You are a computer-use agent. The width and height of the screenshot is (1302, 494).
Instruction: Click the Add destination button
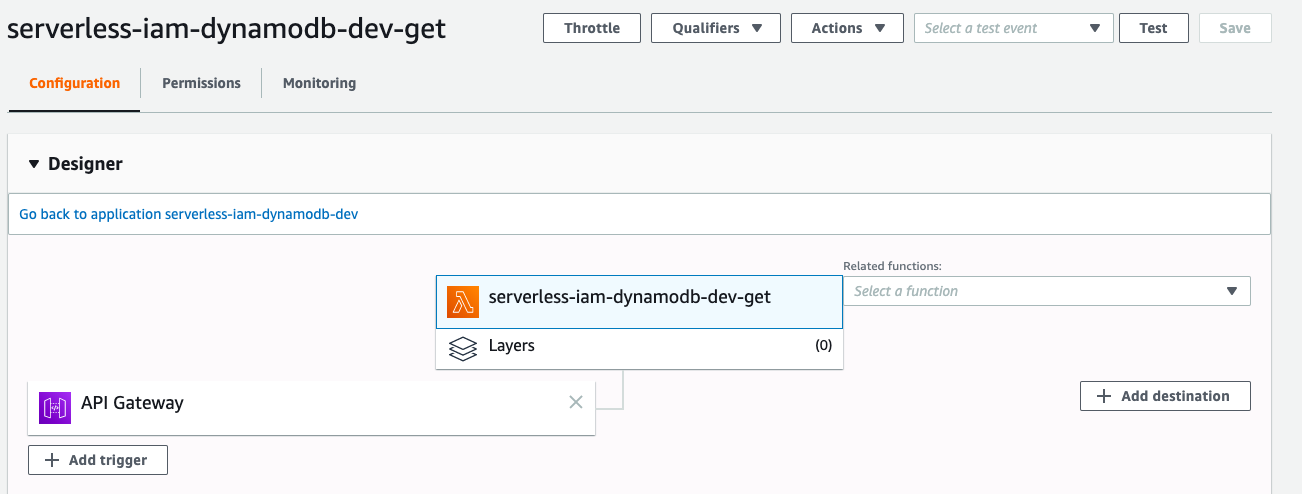click(x=1165, y=396)
